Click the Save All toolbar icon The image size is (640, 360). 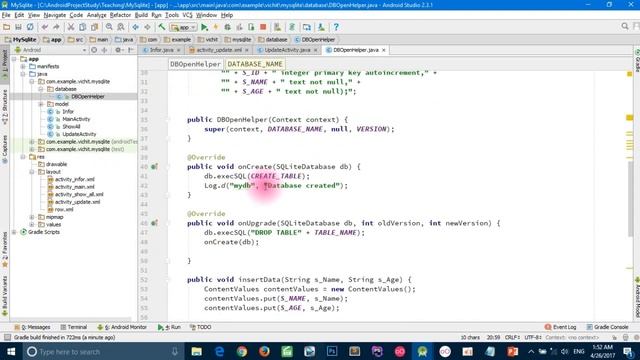click(x=18, y=27)
